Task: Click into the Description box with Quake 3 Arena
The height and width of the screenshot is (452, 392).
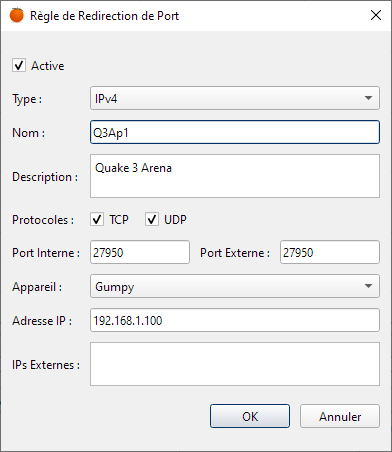Action: pos(235,176)
